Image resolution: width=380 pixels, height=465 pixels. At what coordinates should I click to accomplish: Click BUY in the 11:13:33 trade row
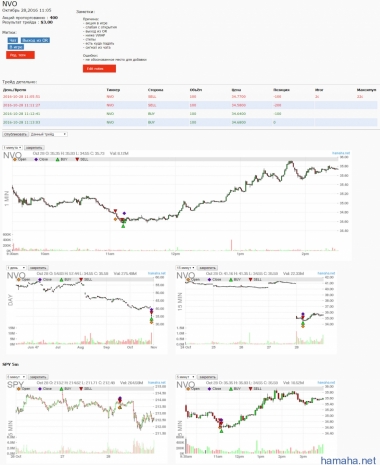click(151, 122)
